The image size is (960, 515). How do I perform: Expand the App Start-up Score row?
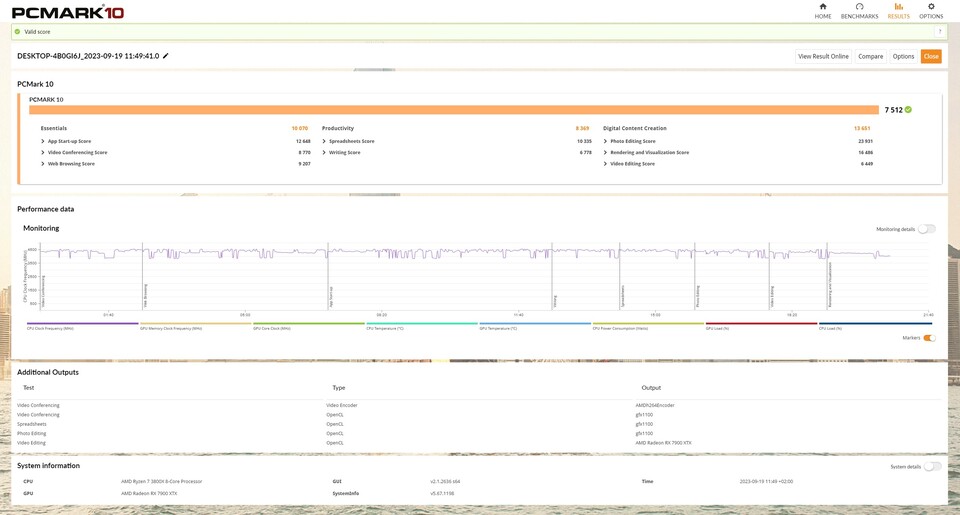(x=43, y=141)
